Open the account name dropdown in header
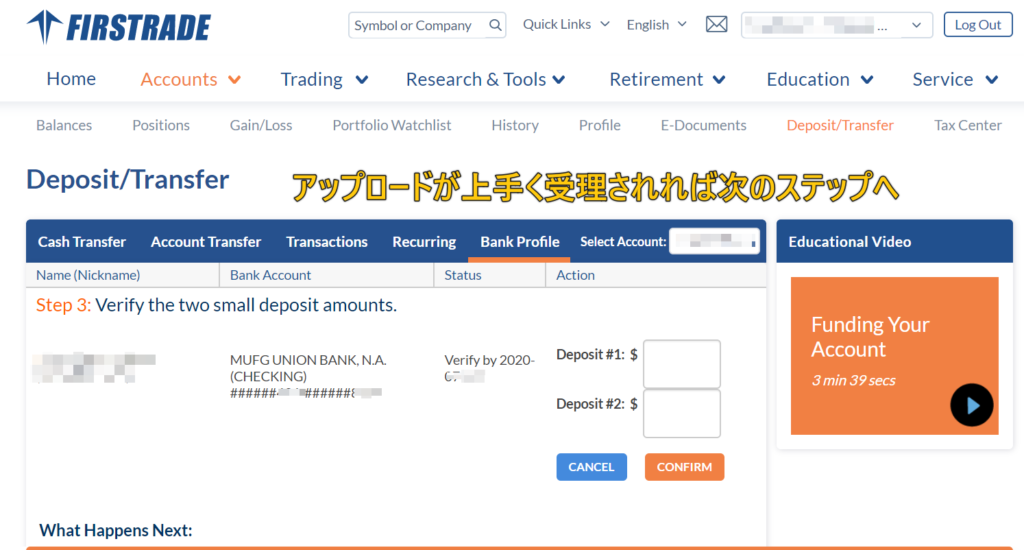The width and height of the screenshot is (1024, 550). coord(837,25)
